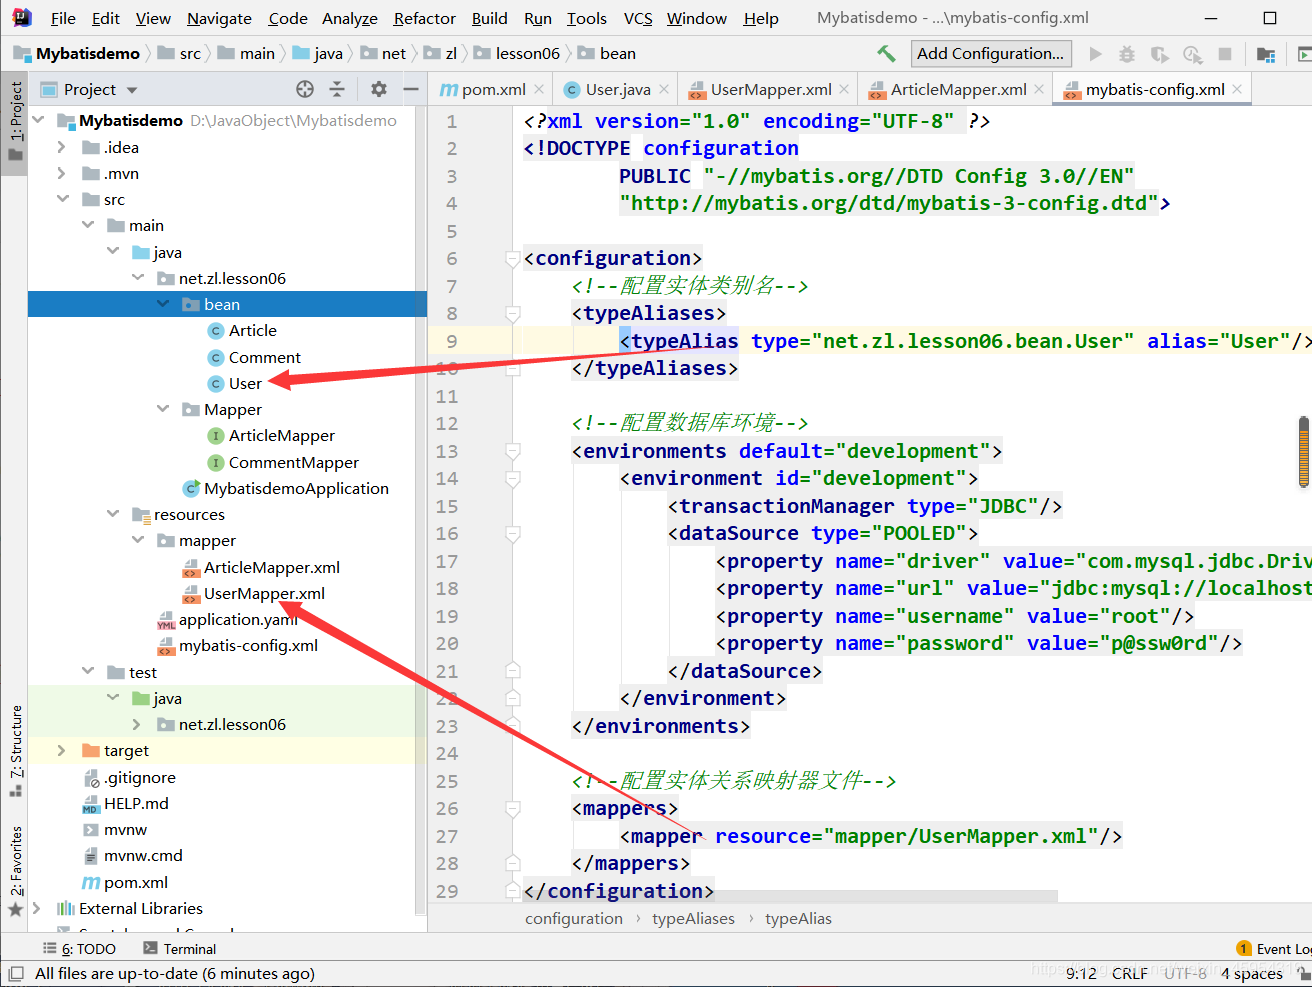Screen dimensions: 1312x987
Task: Open the Add Configuration dropdown
Action: [991, 53]
